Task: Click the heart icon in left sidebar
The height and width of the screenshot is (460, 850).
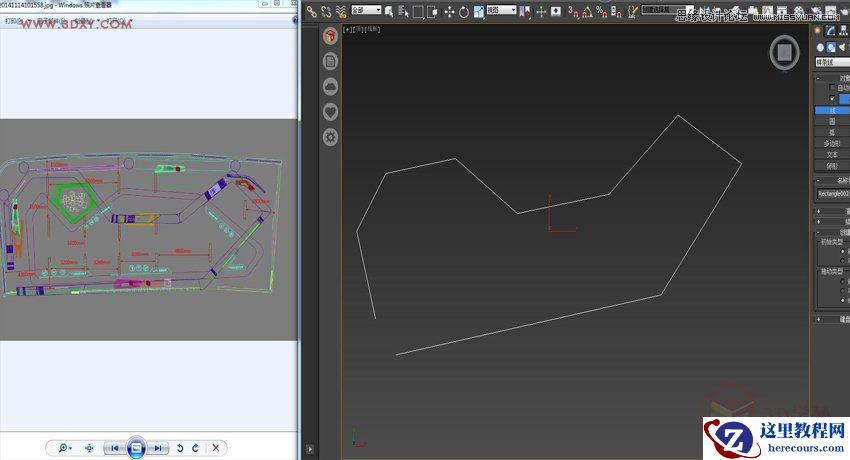Action: [330, 112]
